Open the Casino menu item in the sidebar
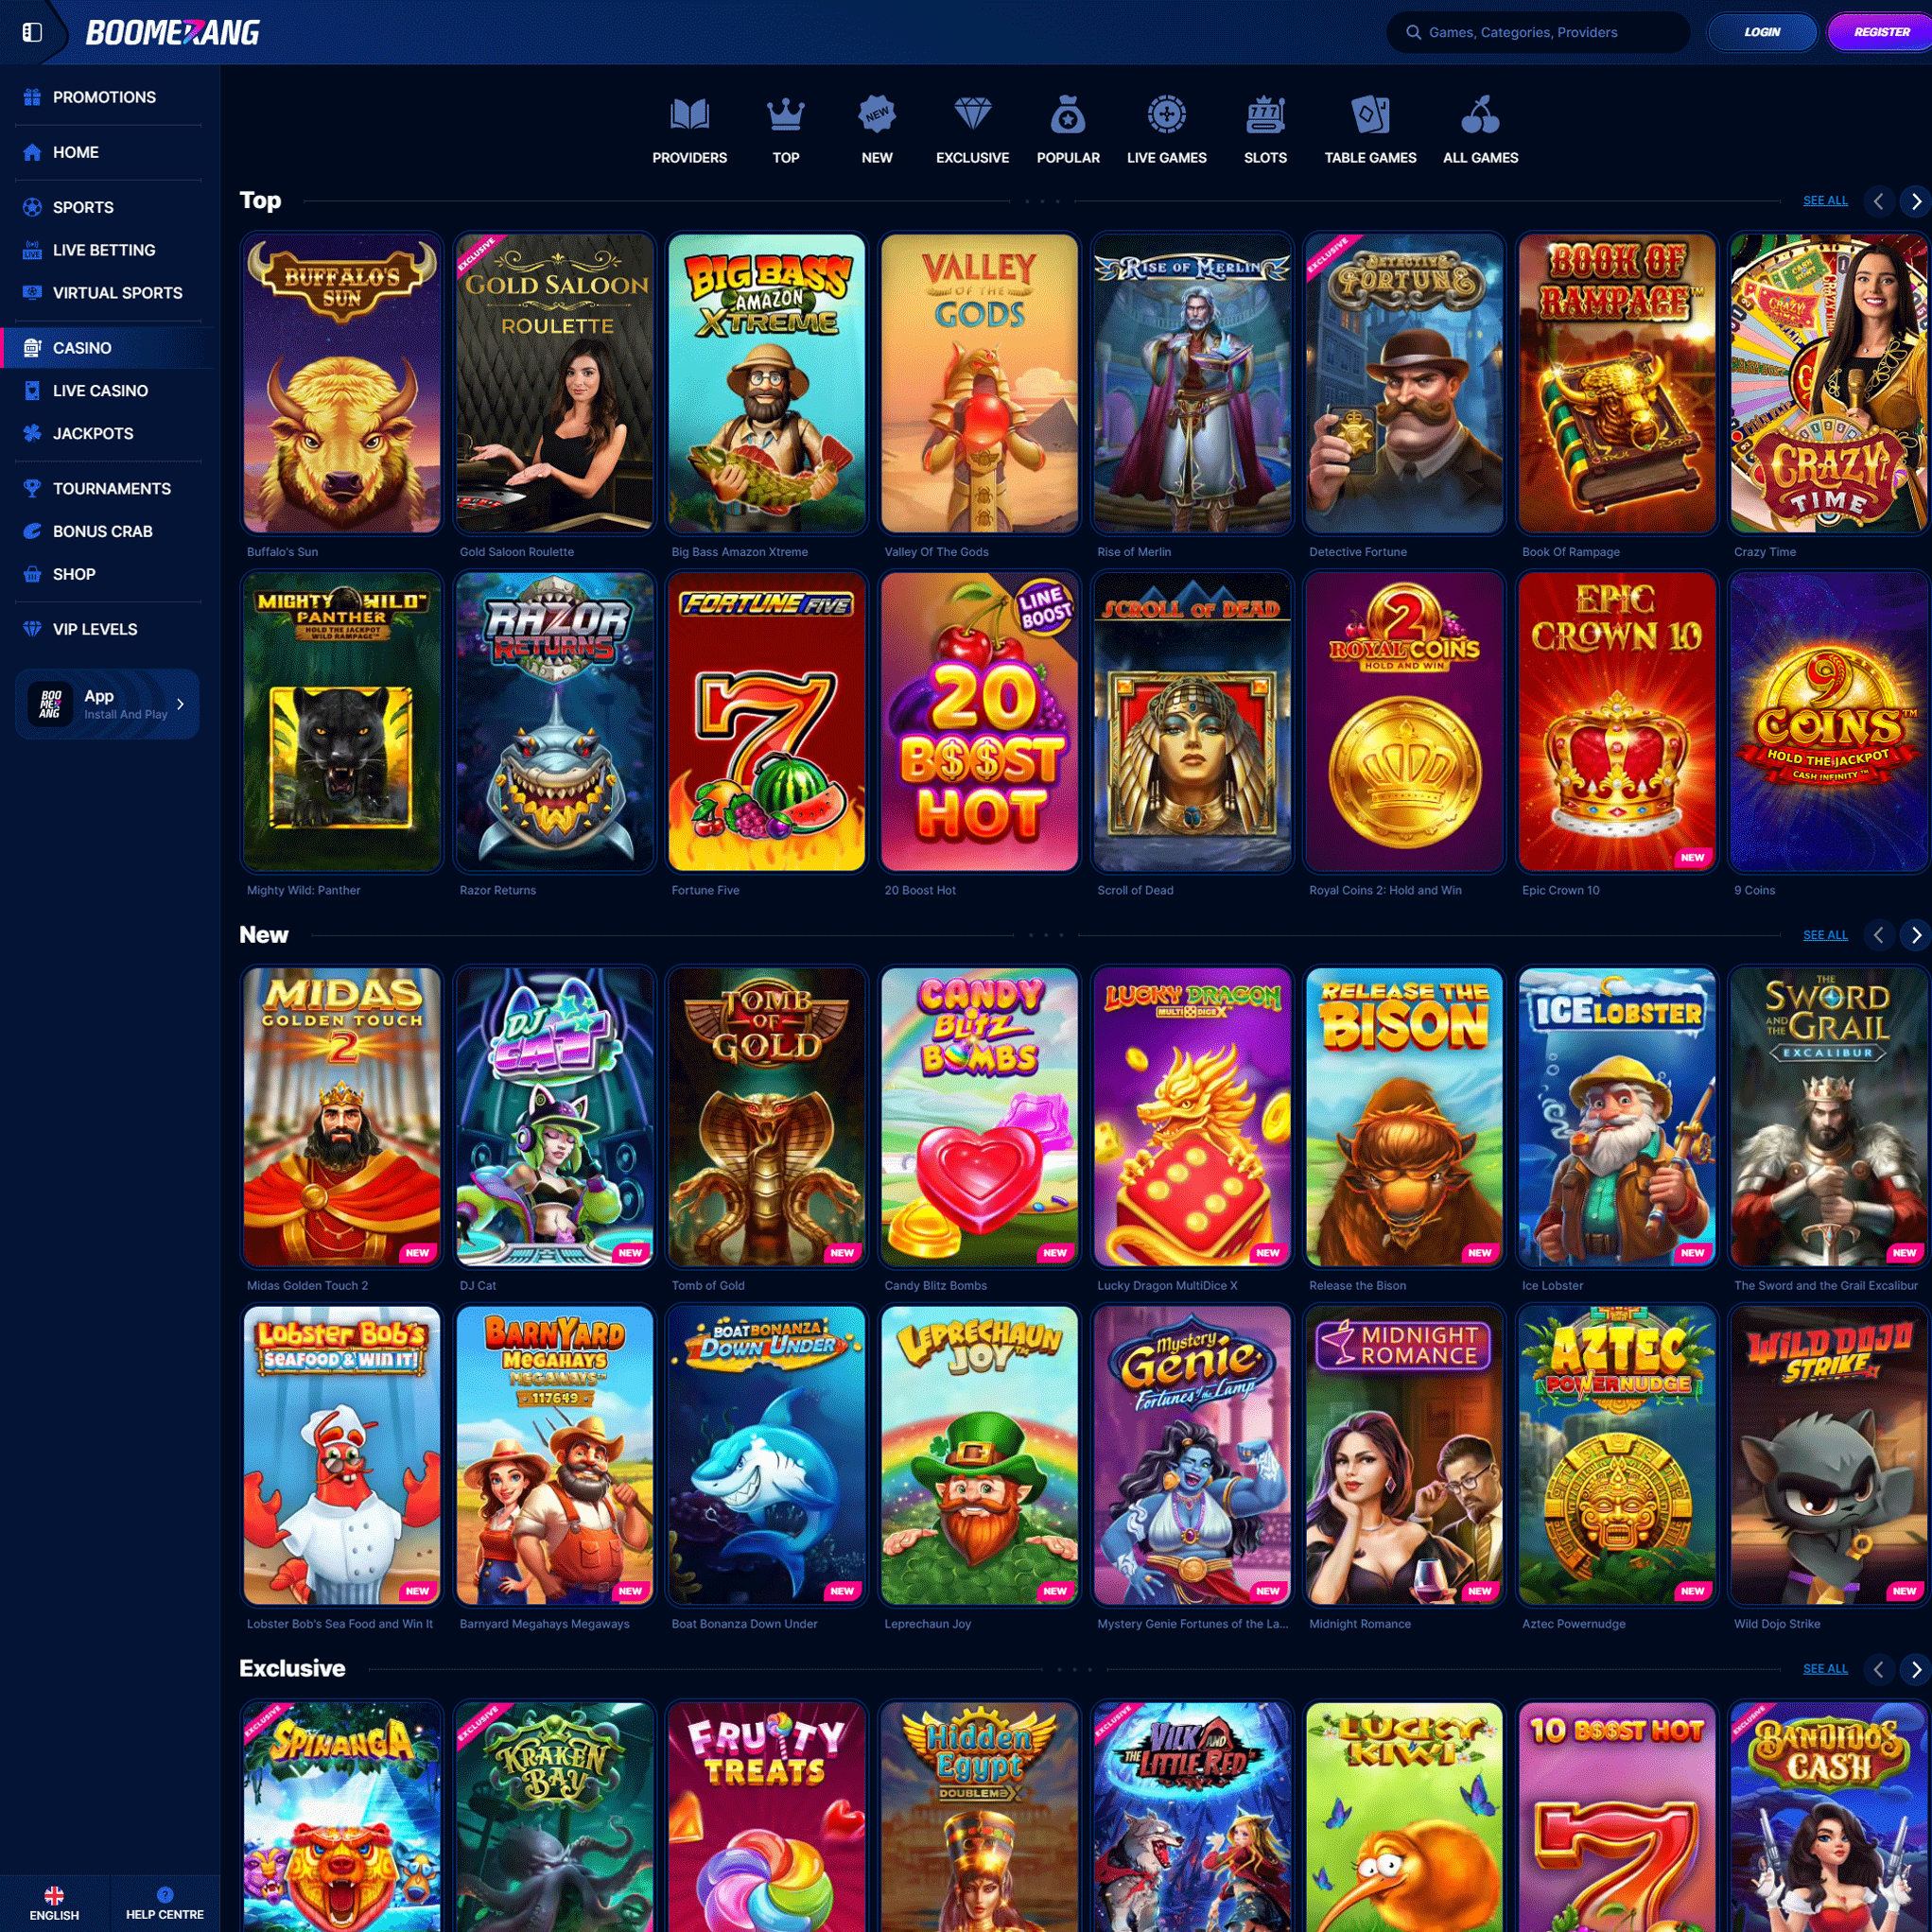Image resolution: width=1932 pixels, height=1932 pixels. click(x=108, y=348)
